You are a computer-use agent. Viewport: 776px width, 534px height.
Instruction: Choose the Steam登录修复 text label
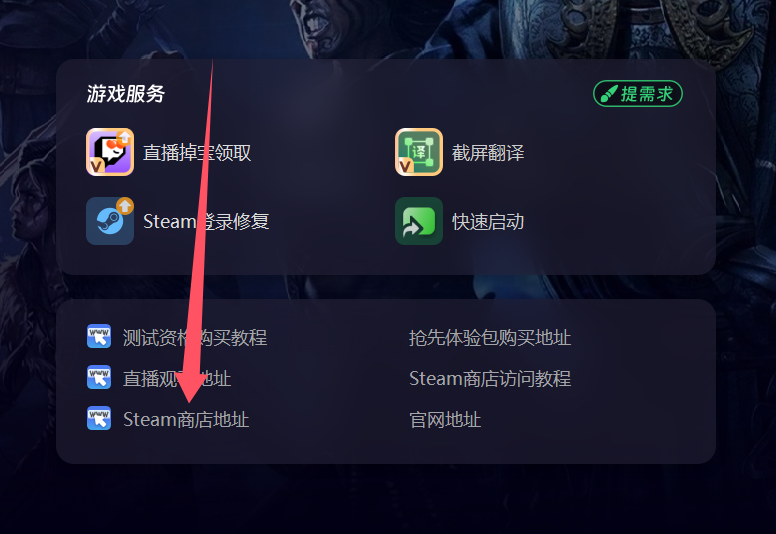[x=206, y=221]
